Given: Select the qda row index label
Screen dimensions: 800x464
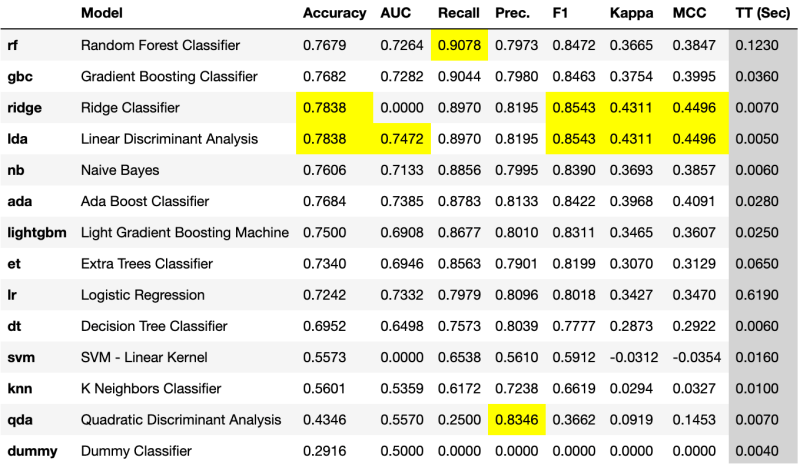Looking at the screenshot, I should (x=20, y=420).
